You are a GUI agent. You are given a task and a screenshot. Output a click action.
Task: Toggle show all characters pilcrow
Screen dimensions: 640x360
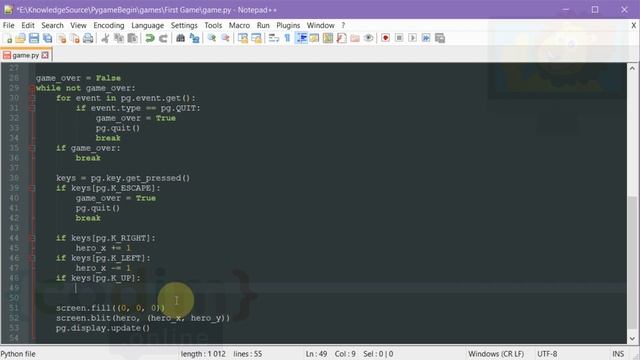coord(287,38)
